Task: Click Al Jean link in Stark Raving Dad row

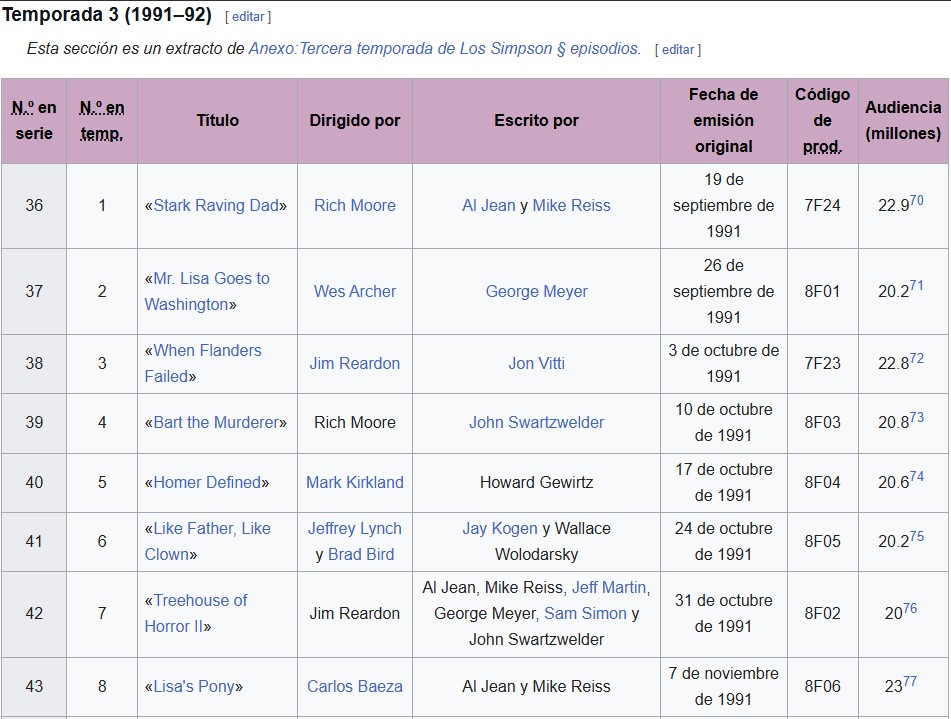Action: pyautogui.click(x=489, y=206)
